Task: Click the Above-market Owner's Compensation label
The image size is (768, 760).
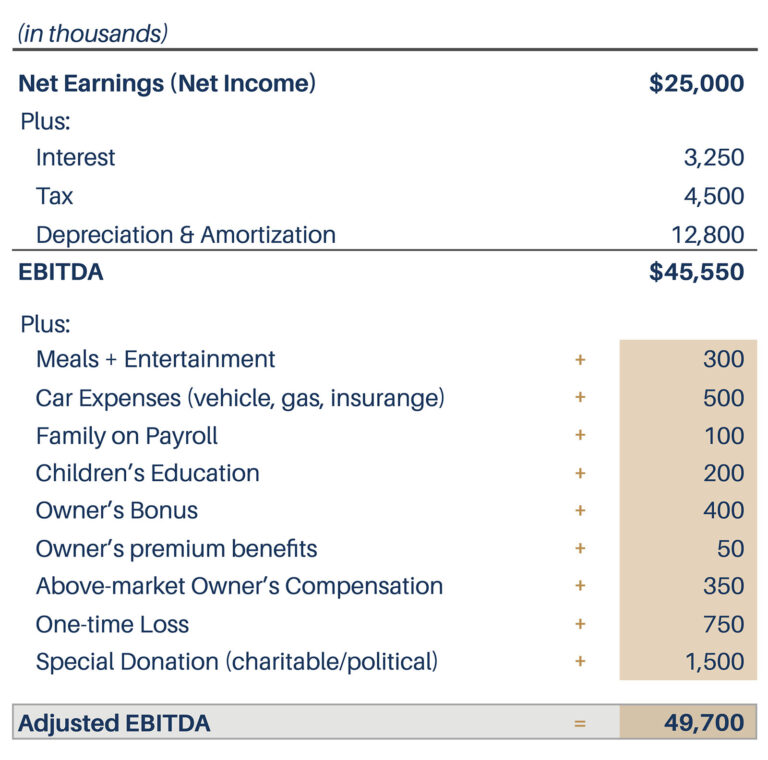Action: click(239, 587)
